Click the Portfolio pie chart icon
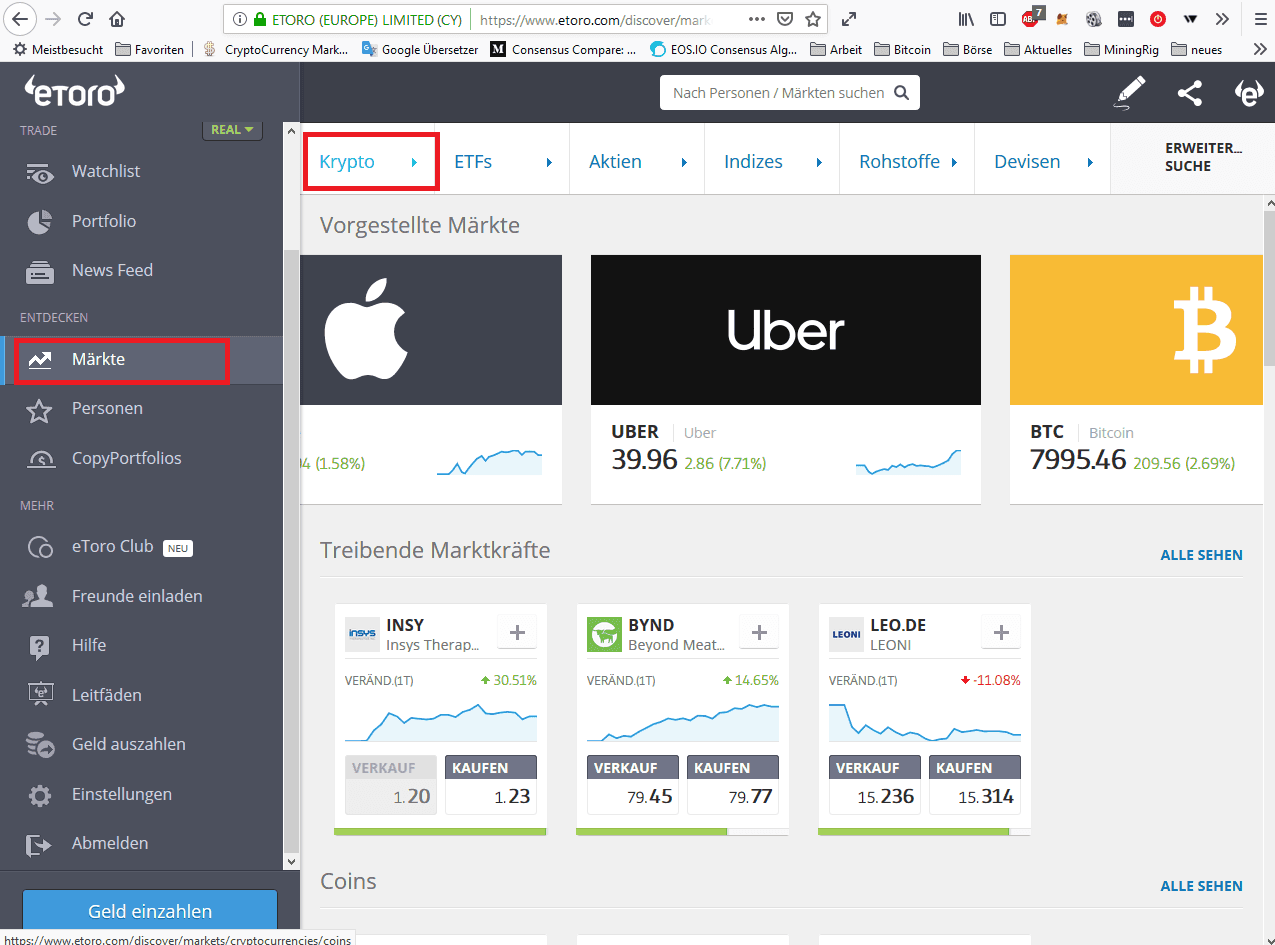Viewport: 1275px width, 945px height. 40,222
